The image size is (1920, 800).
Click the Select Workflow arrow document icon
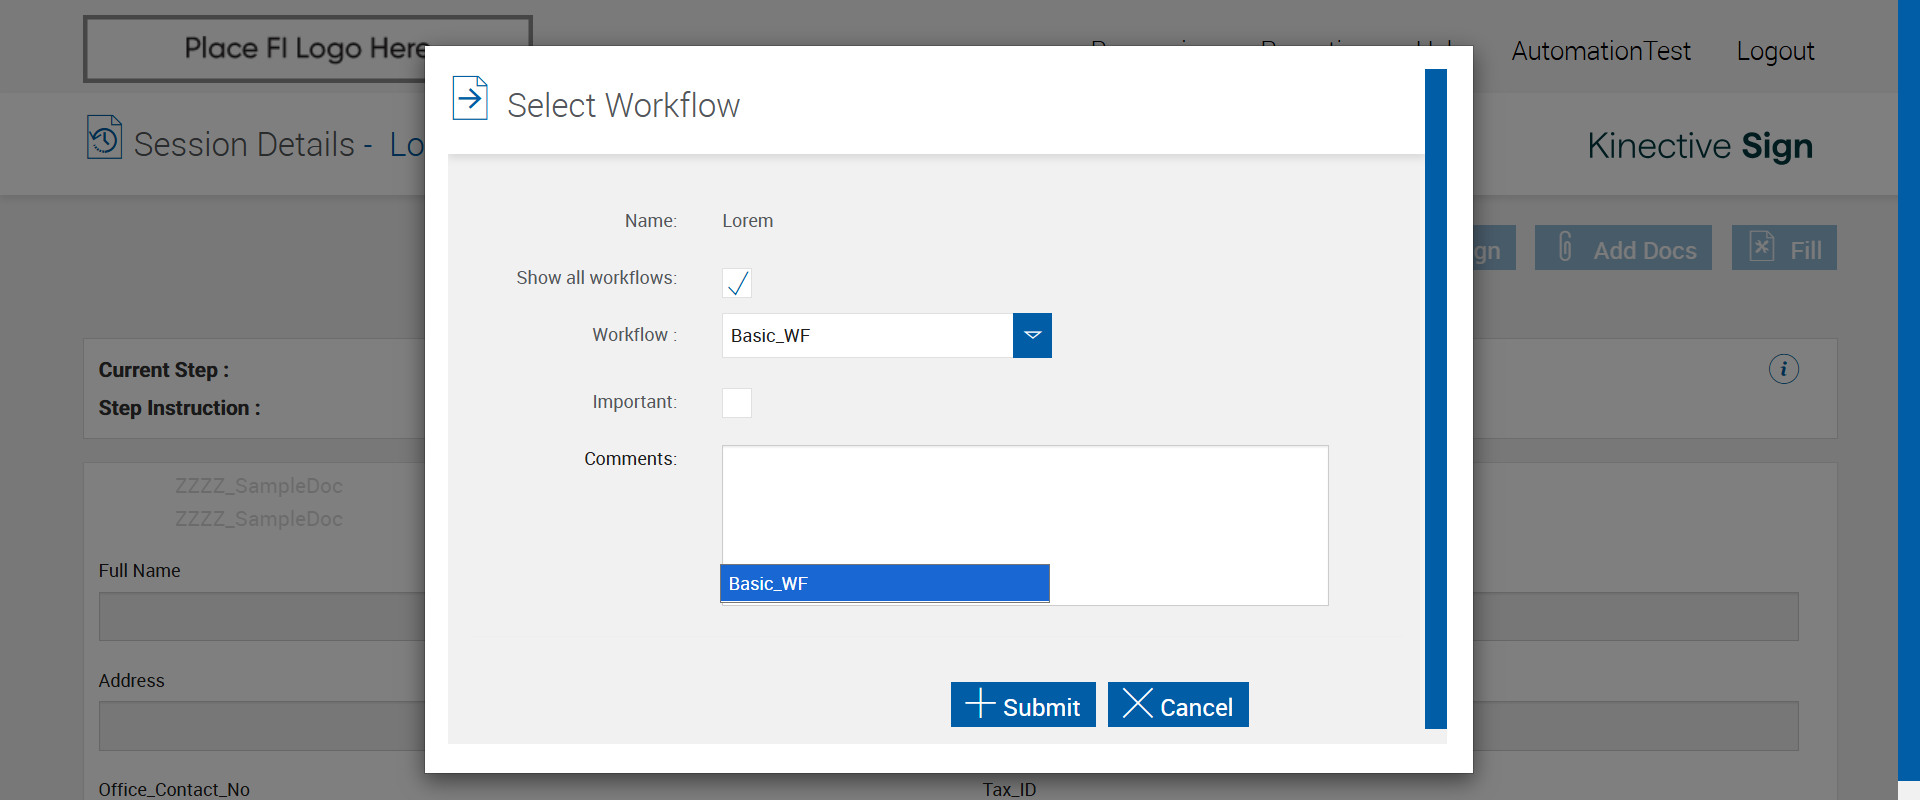(470, 98)
